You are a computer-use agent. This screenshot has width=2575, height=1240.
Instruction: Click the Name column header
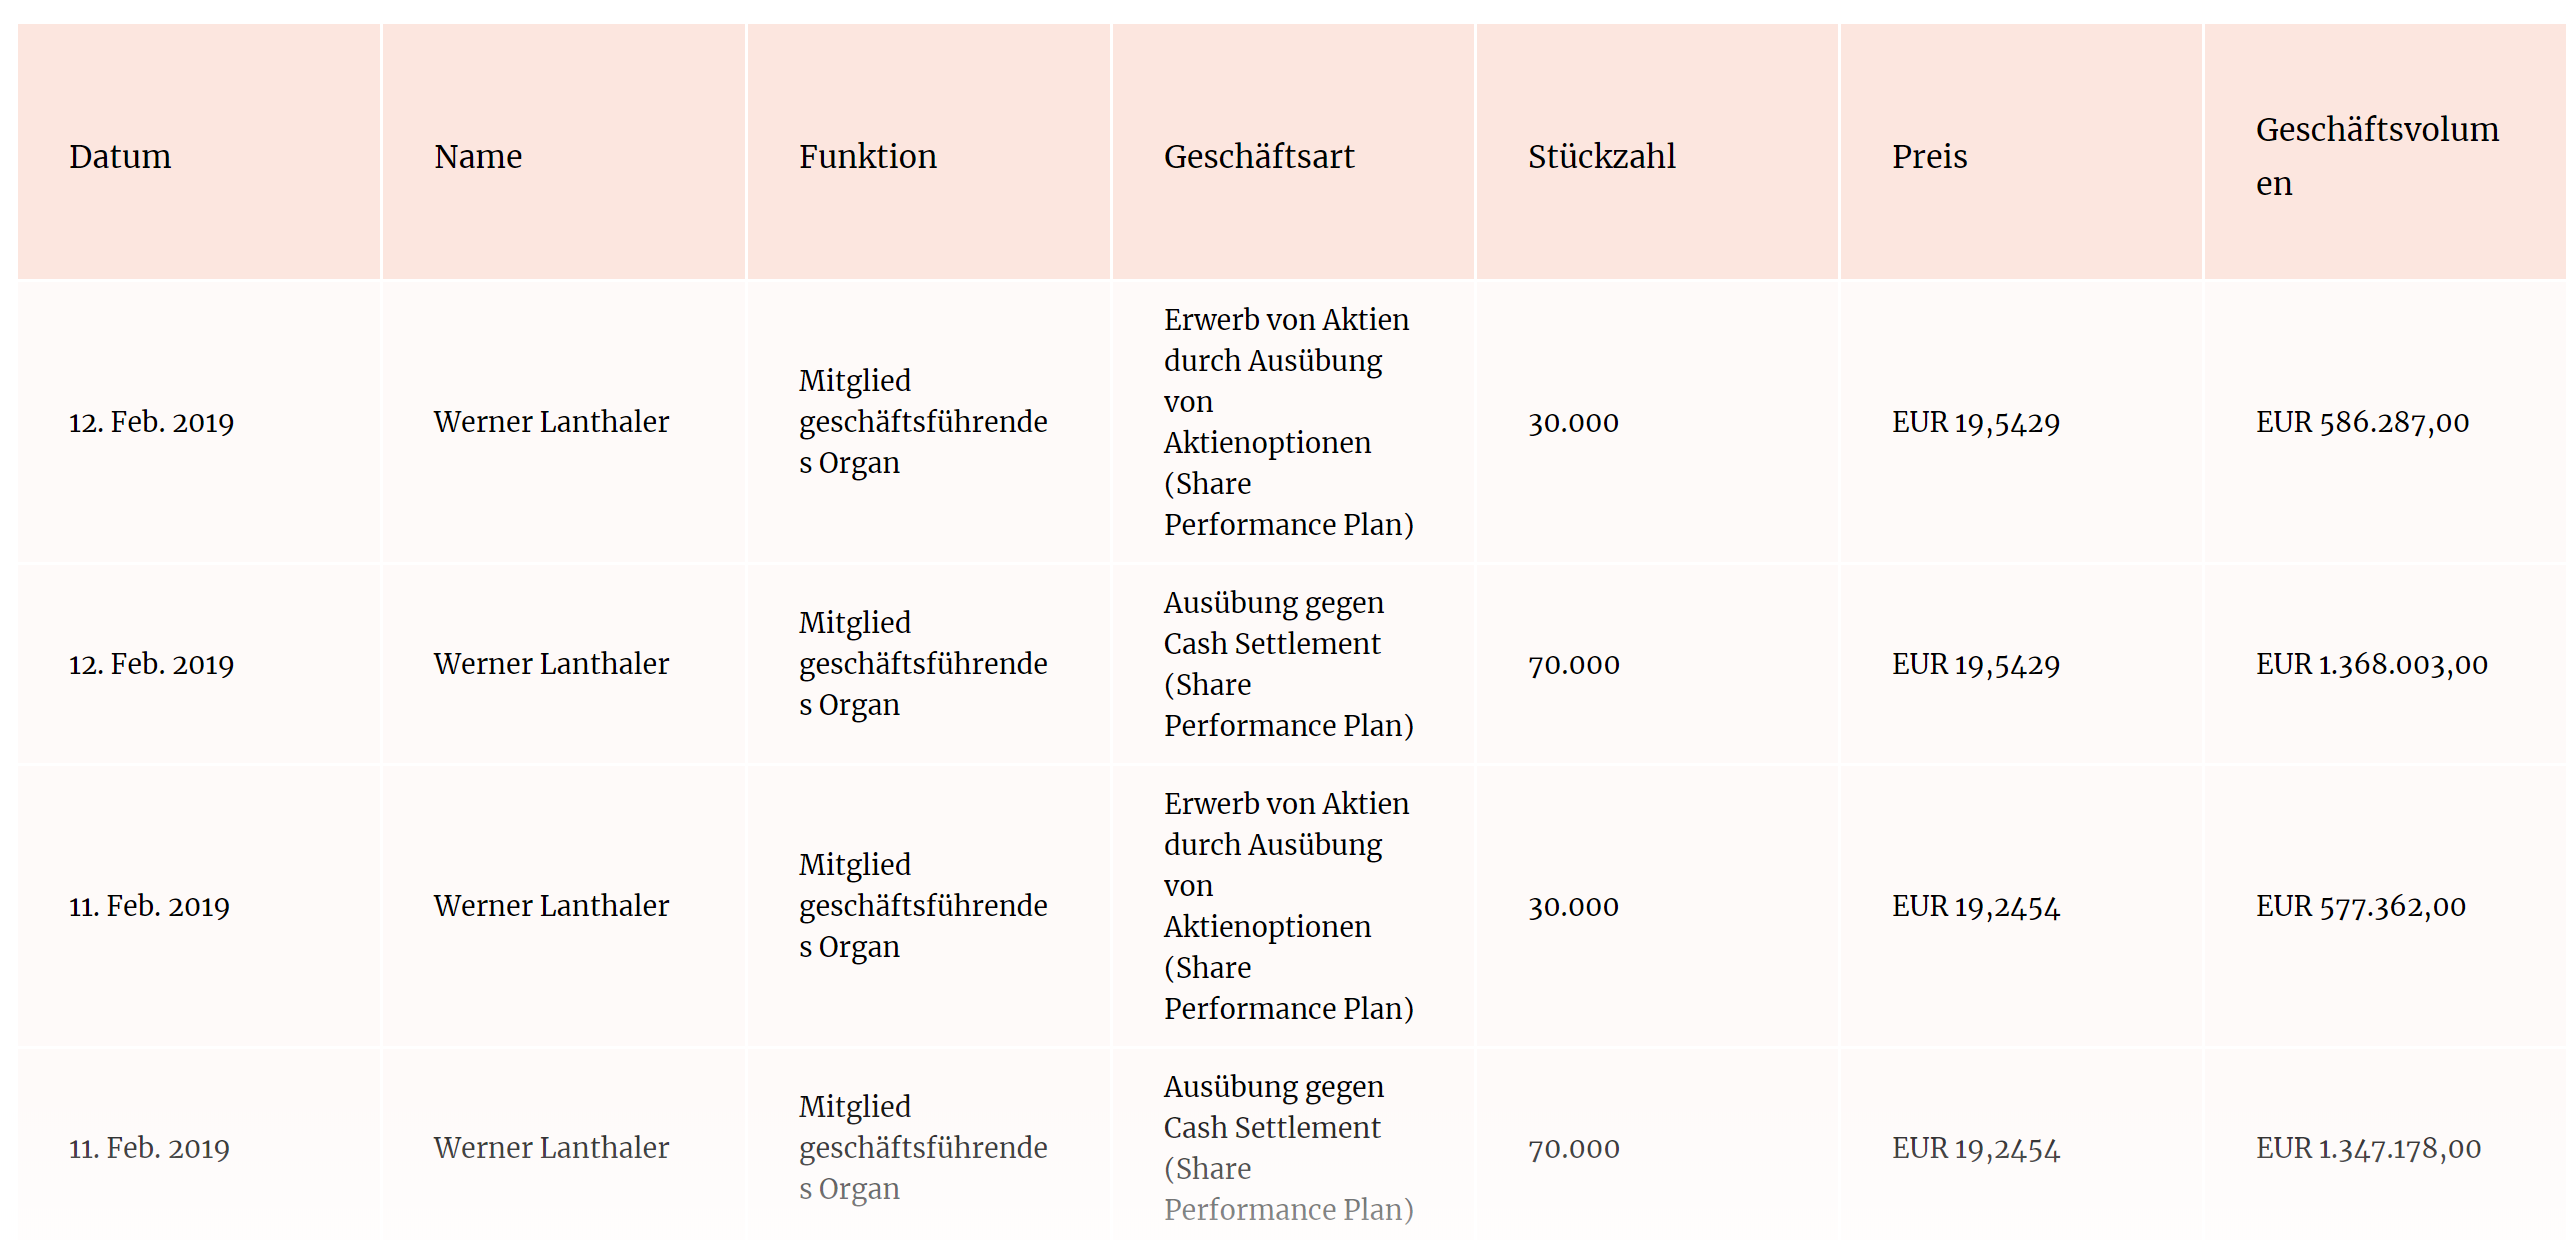477,157
